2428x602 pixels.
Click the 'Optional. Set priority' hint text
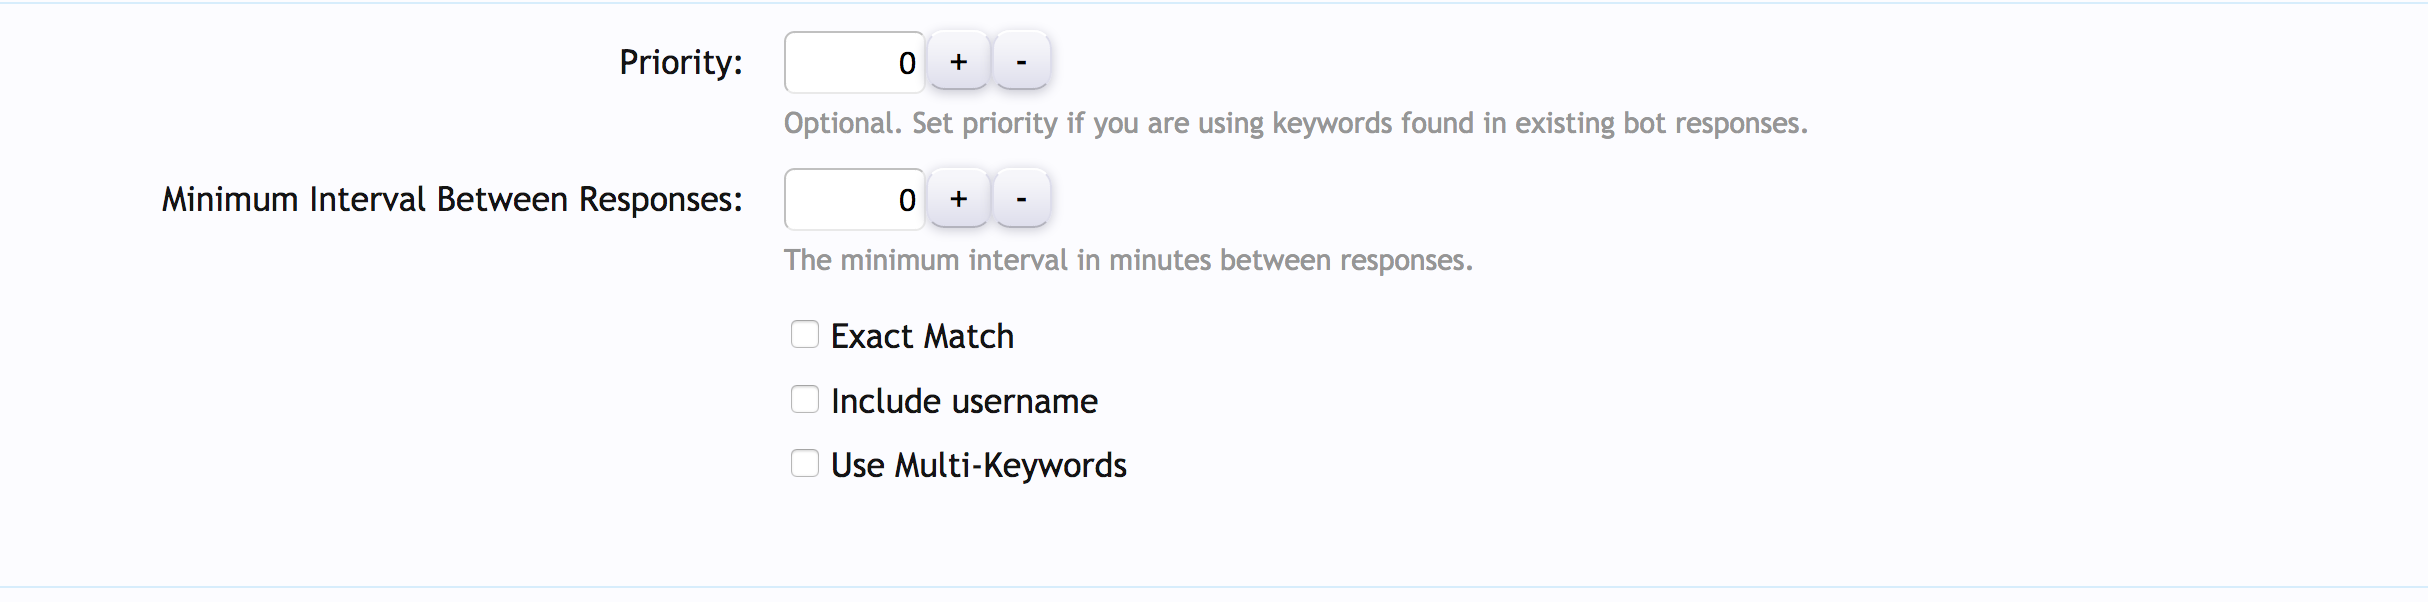pyautogui.click(x=1295, y=123)
